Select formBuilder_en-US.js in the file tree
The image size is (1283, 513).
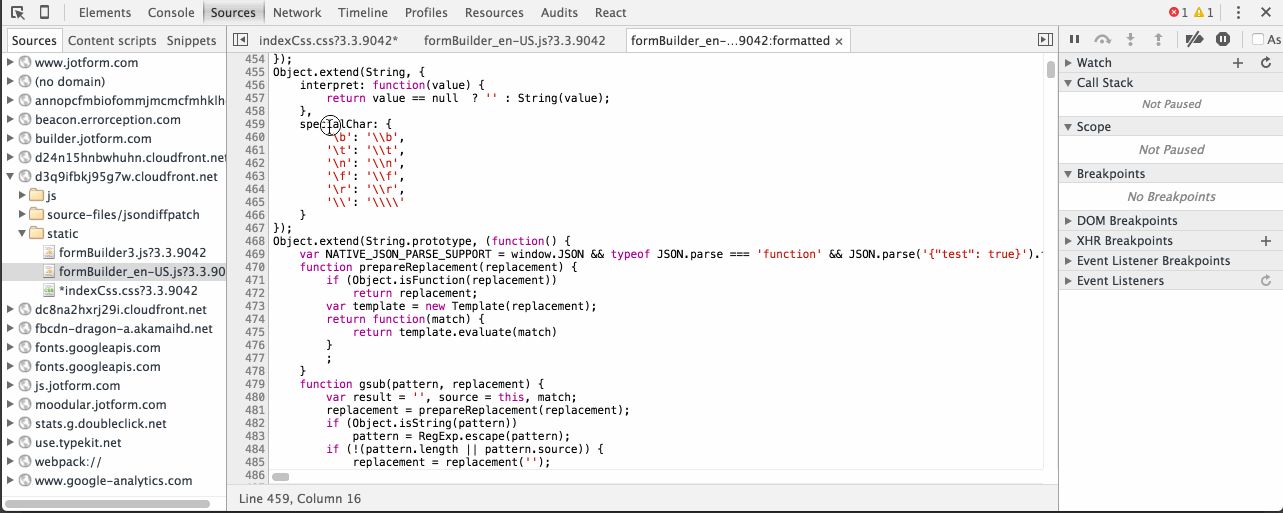point(141,271)
